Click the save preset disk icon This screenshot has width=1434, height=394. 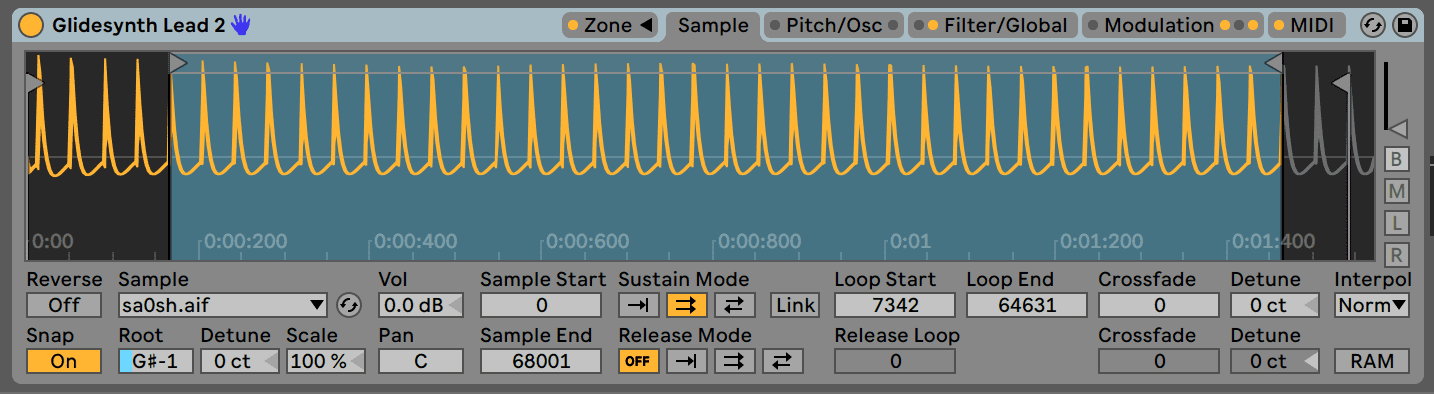[x=1404, y=25]
